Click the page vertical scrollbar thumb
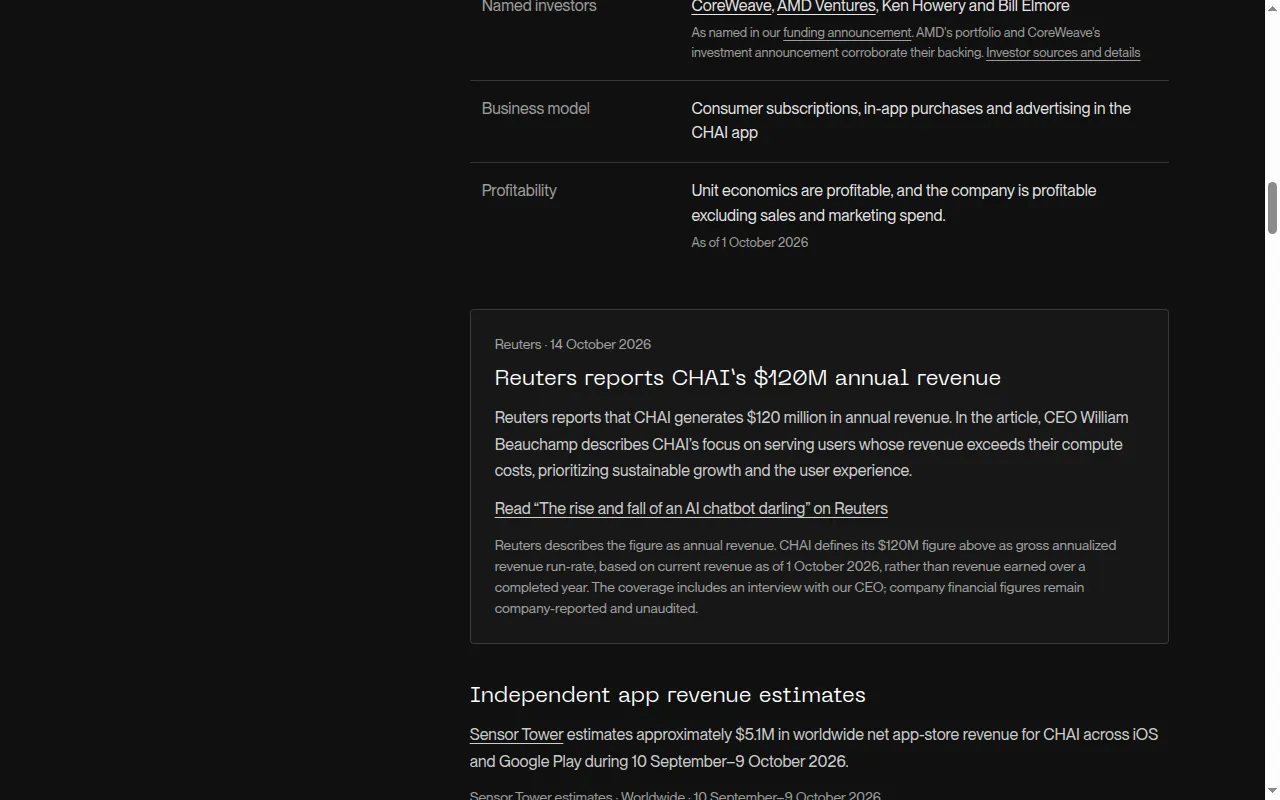Viewport: 1280px width, 800px height. pyautogui.click(x=1272, y=208)
